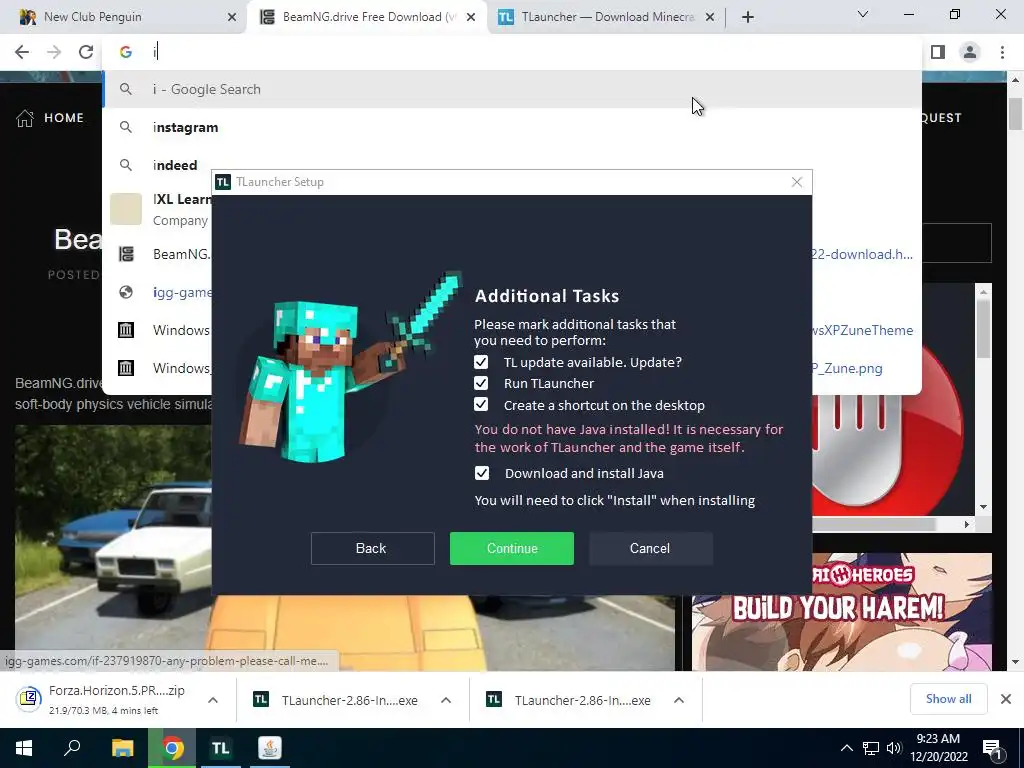The width and height of the screenshot is (1024, 768).
Task: Open the Forza.Horizon.5 zip download item
Action: point(108,699)
